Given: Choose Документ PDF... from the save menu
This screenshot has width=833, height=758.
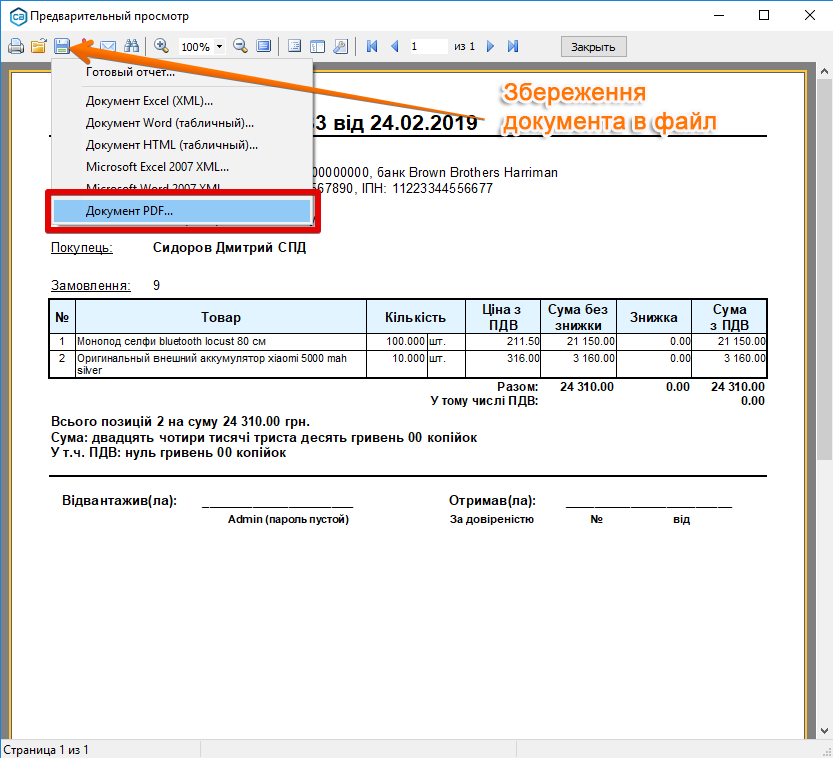Looking at the screenshot, I should (182, 211).
